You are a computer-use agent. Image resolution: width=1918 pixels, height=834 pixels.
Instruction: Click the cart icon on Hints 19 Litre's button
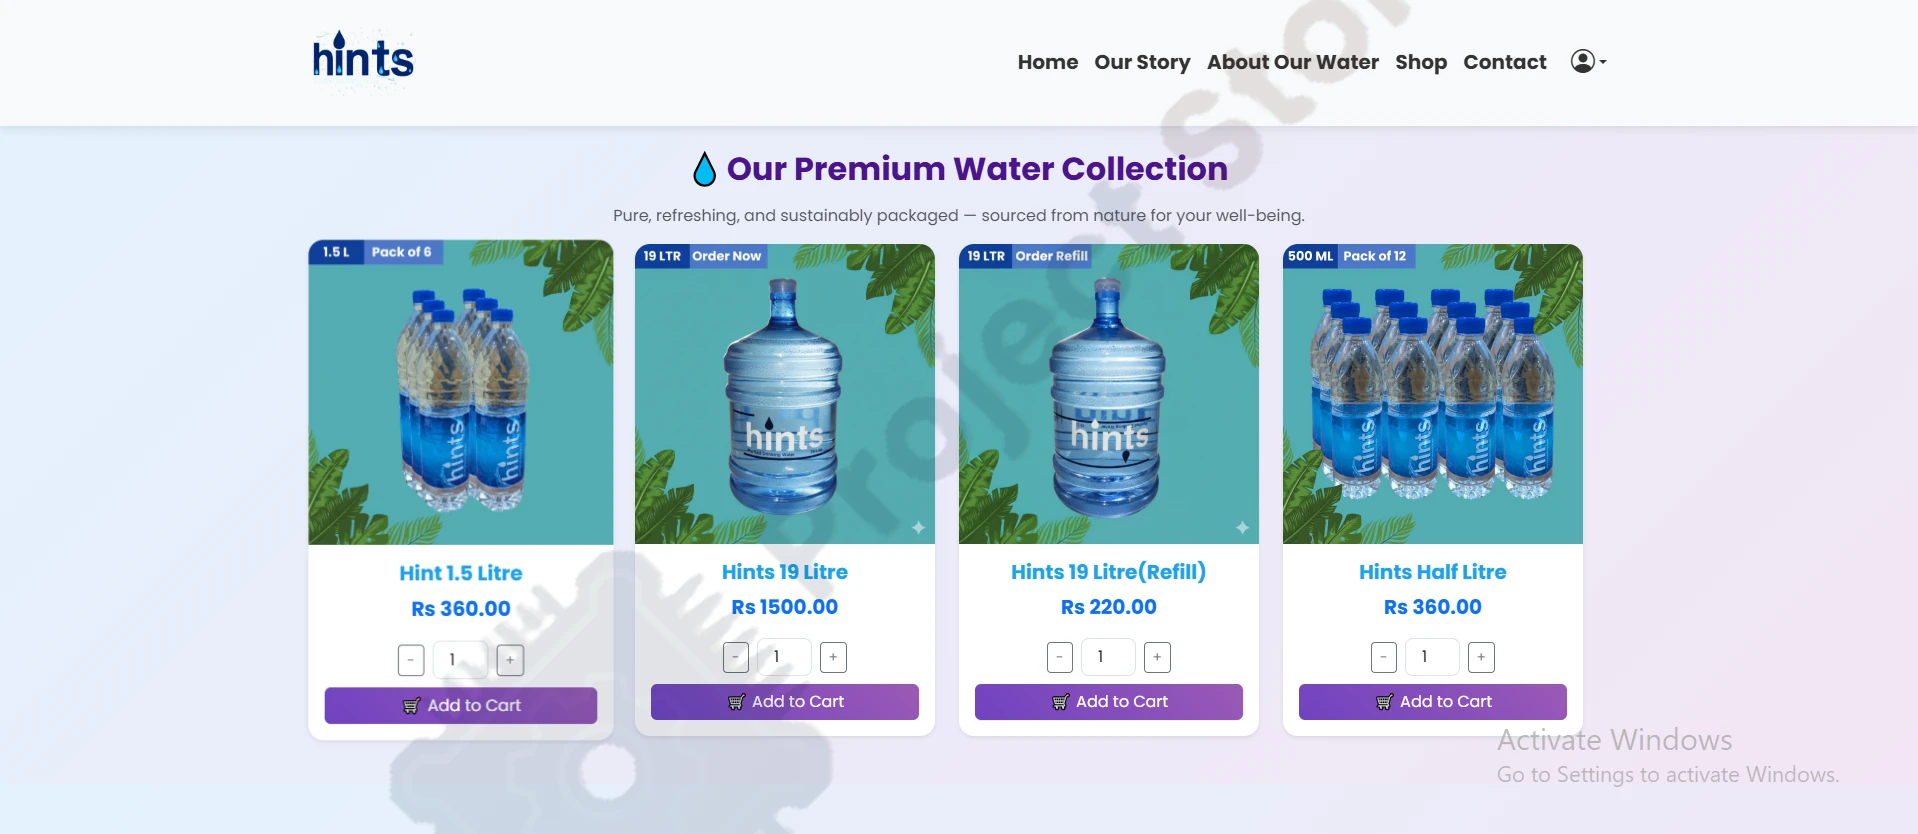click(736, 701)
